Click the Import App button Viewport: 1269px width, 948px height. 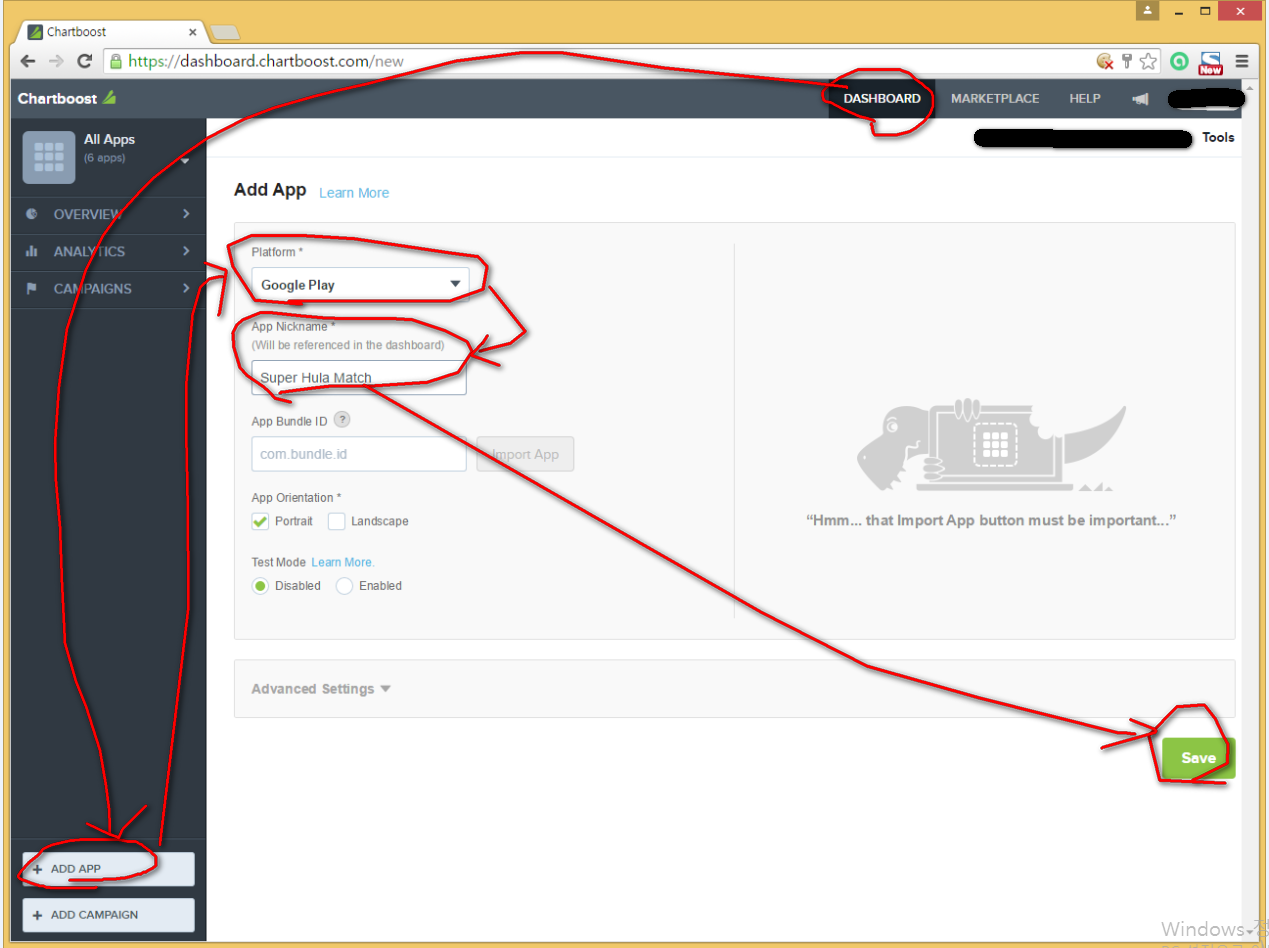pos(525,454)
